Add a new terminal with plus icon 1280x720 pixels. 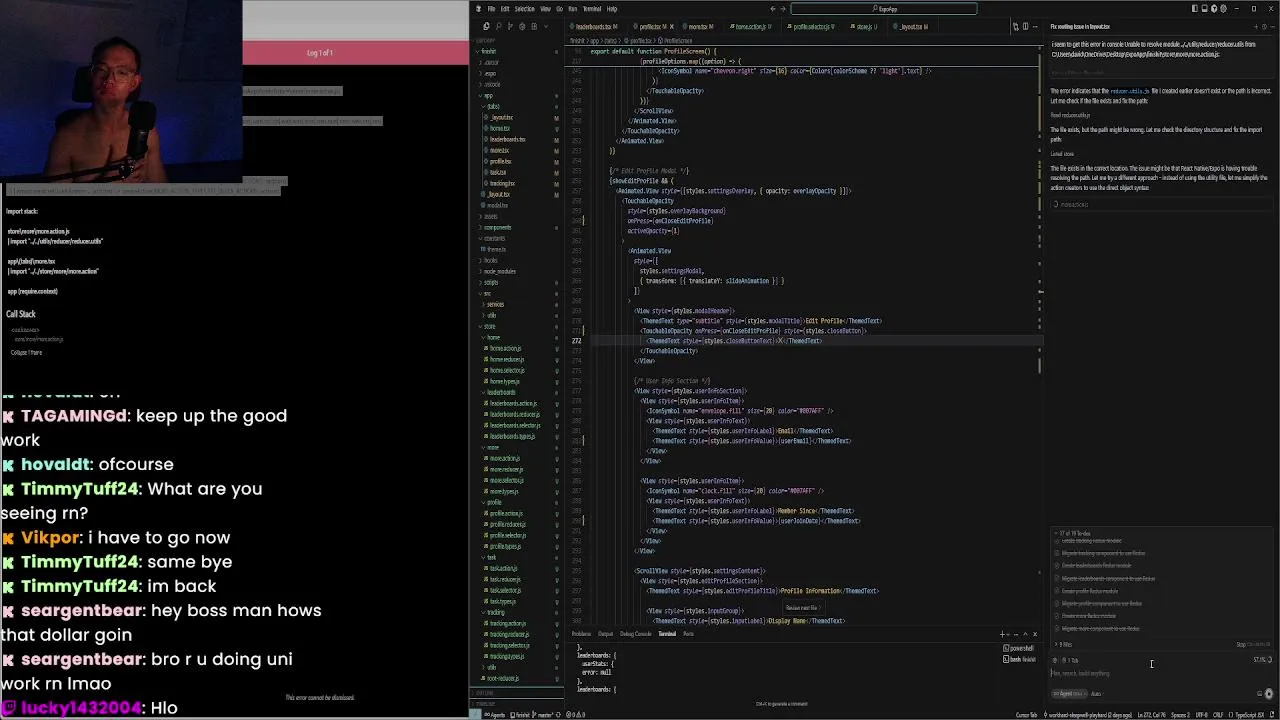tap(1002, 634)
